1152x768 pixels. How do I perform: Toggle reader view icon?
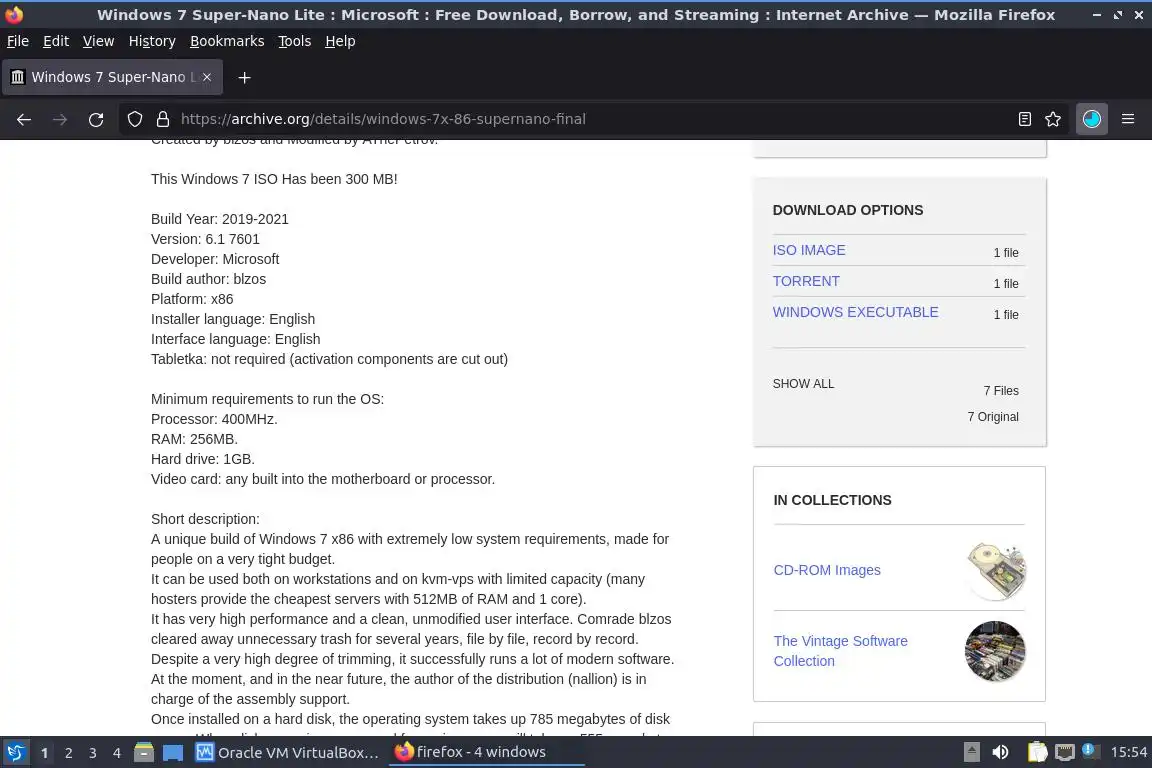pos(1024,119)
